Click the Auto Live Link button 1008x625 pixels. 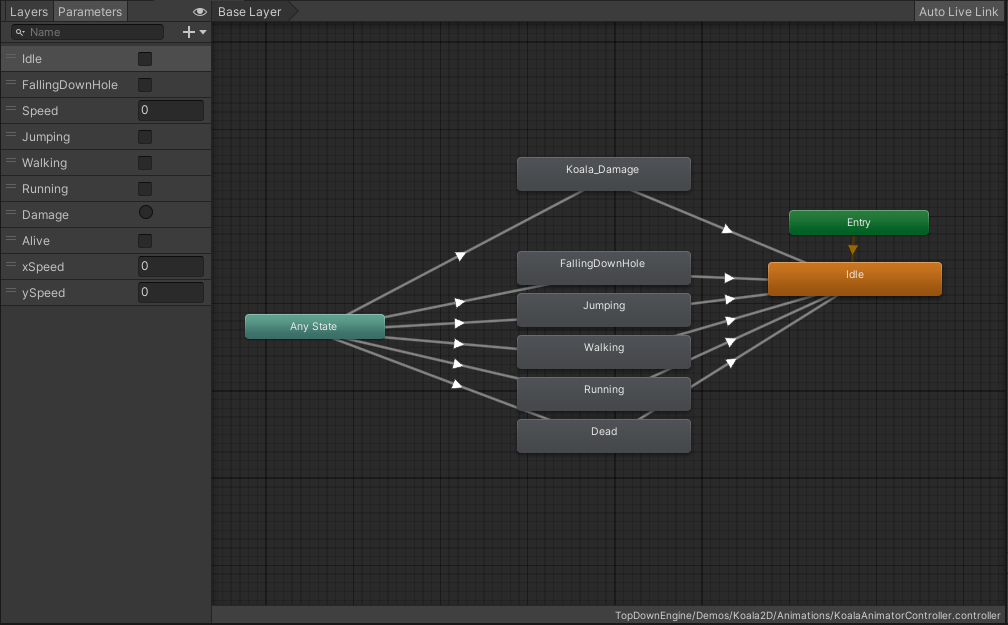(958, 12)
